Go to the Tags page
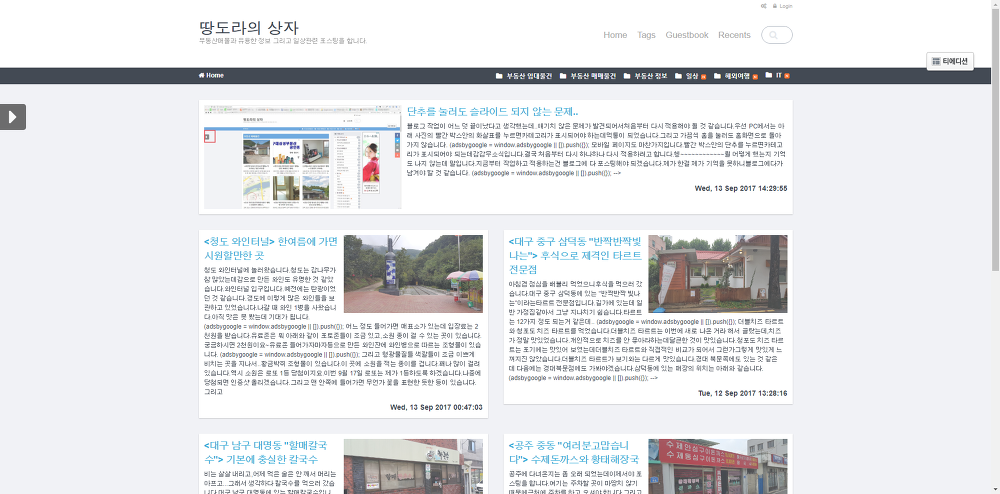This screenshot has width=1000, height=494. [646, 35]
